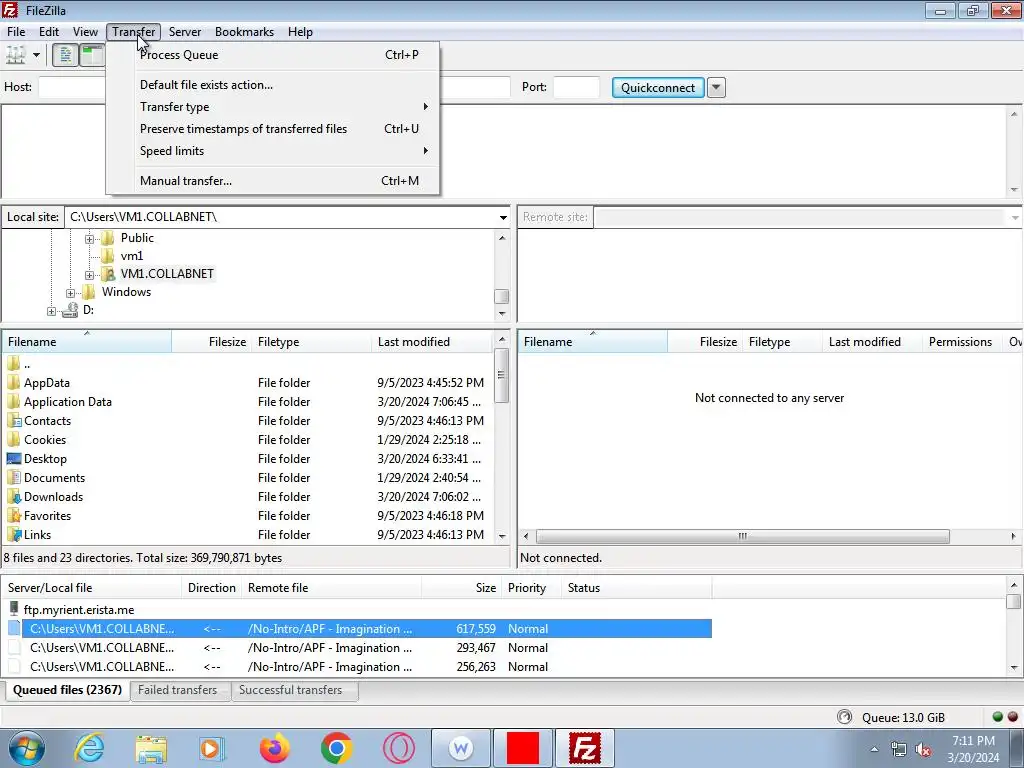Select the Documents folder icon
Viewport: 1024px width, 768px height.
(13, 477)
